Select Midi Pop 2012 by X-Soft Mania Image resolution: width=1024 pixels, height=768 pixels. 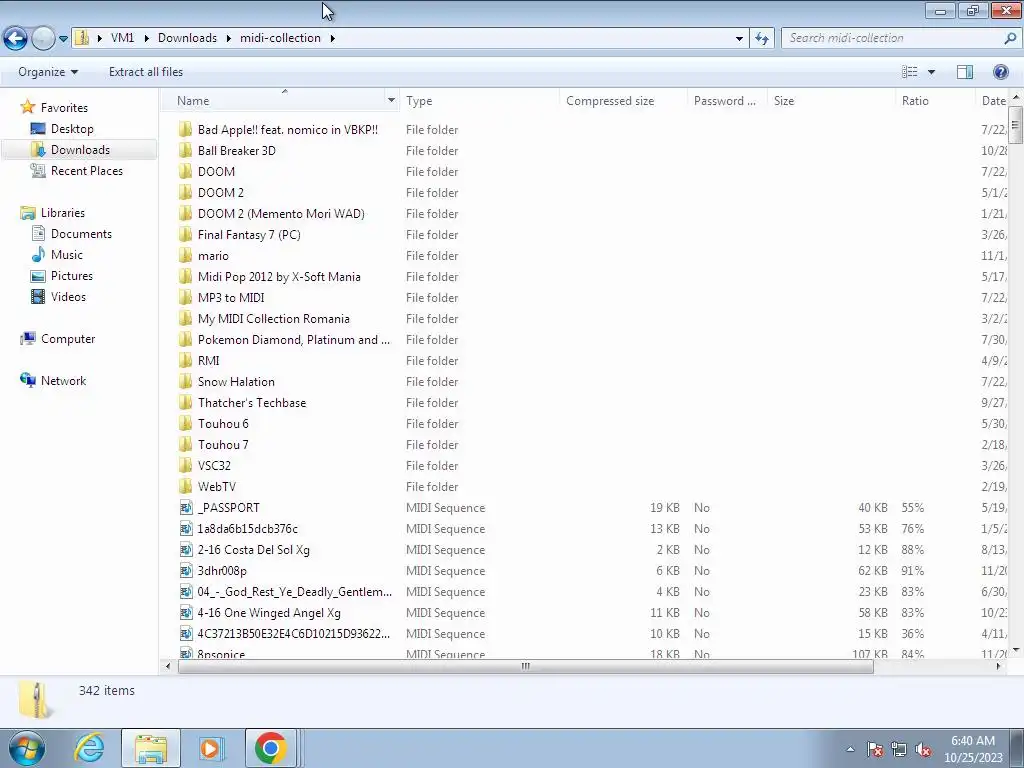pos(279,277)
